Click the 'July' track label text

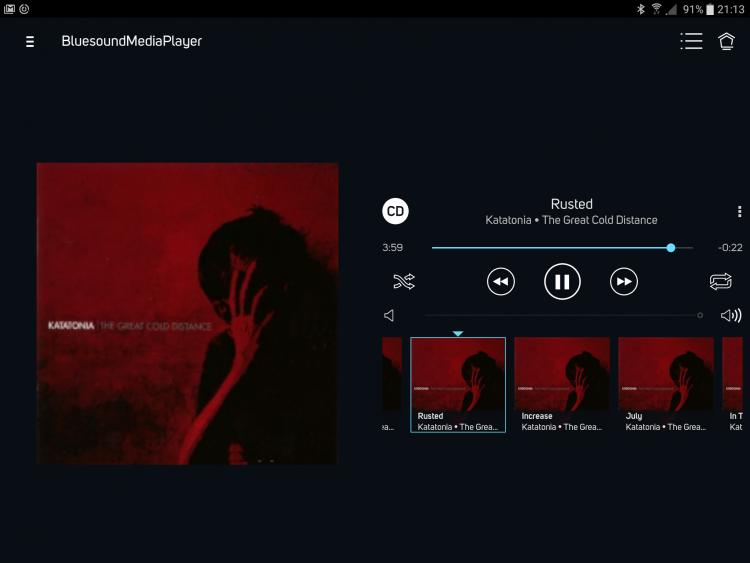point(634,416)
